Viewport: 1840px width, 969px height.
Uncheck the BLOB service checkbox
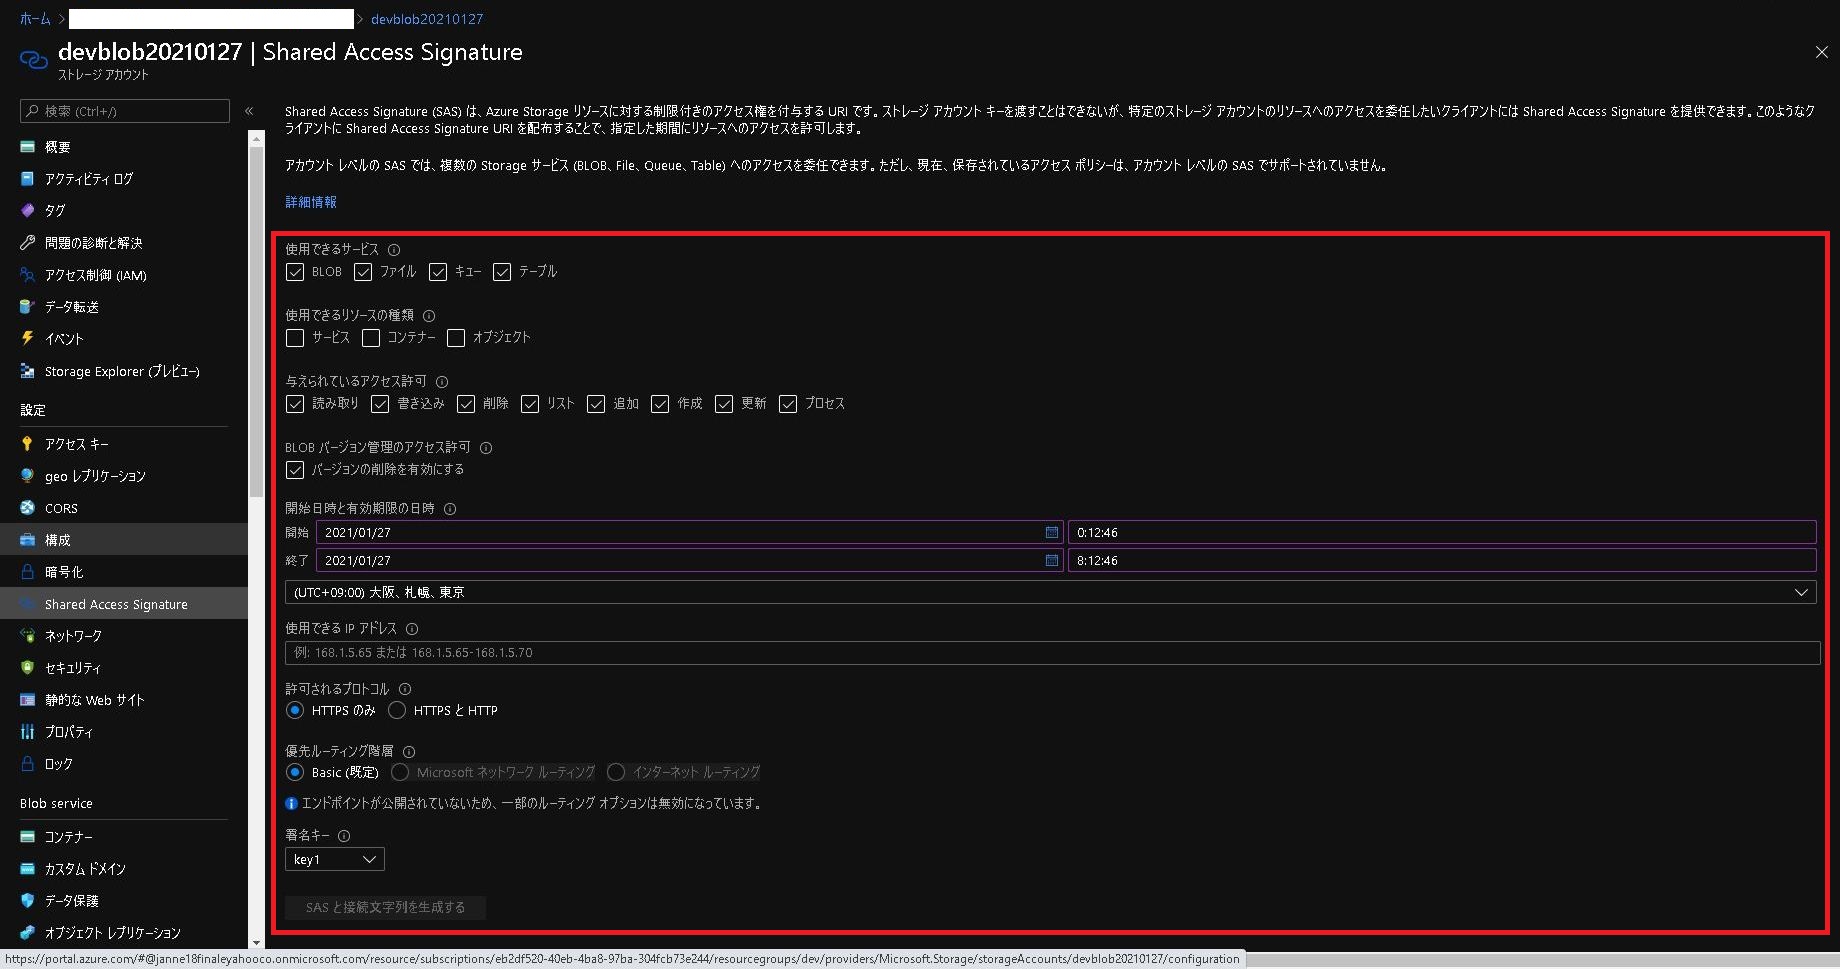point(295,272)
